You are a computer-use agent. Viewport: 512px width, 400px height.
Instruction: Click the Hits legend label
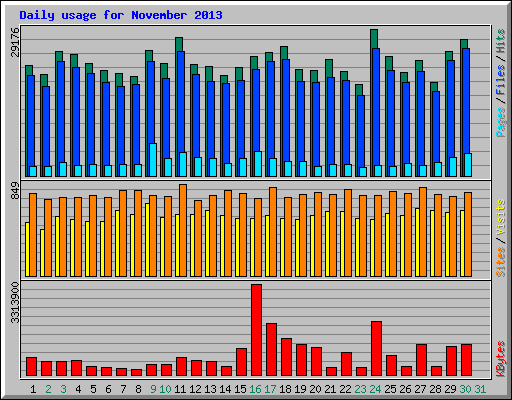pyautogui.click(x=501, y=41)
